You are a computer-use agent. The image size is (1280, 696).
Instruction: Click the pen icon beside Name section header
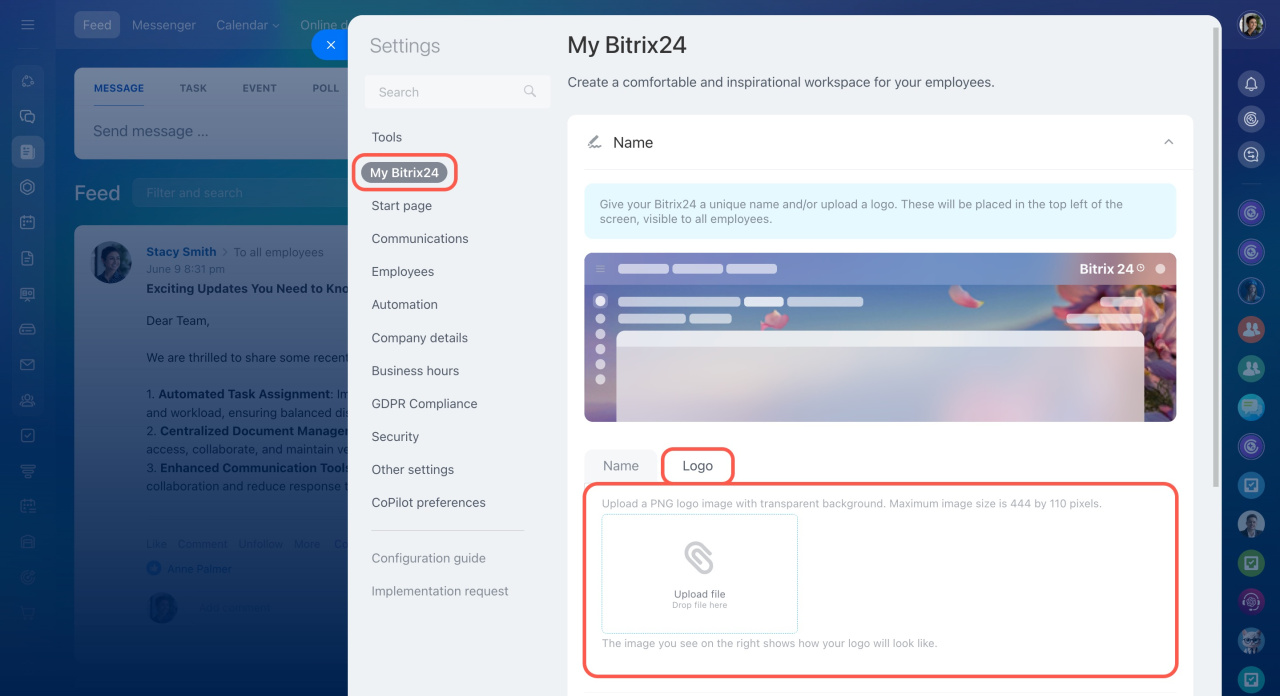click(595, 143)
